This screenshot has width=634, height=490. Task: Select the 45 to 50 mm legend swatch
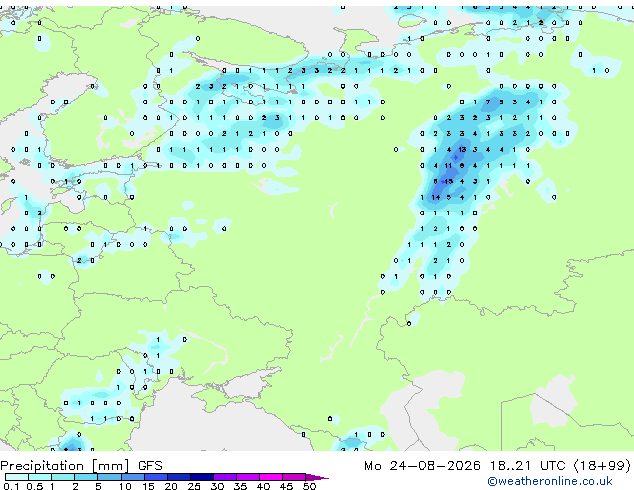293,477
